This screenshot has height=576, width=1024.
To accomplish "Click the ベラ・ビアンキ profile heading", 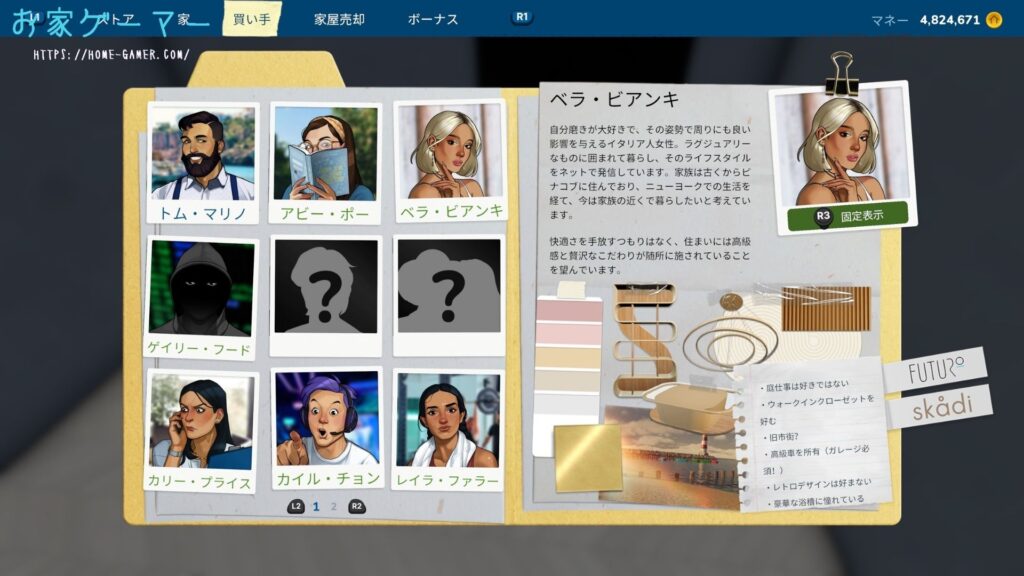I will click(x=614, y=99).
